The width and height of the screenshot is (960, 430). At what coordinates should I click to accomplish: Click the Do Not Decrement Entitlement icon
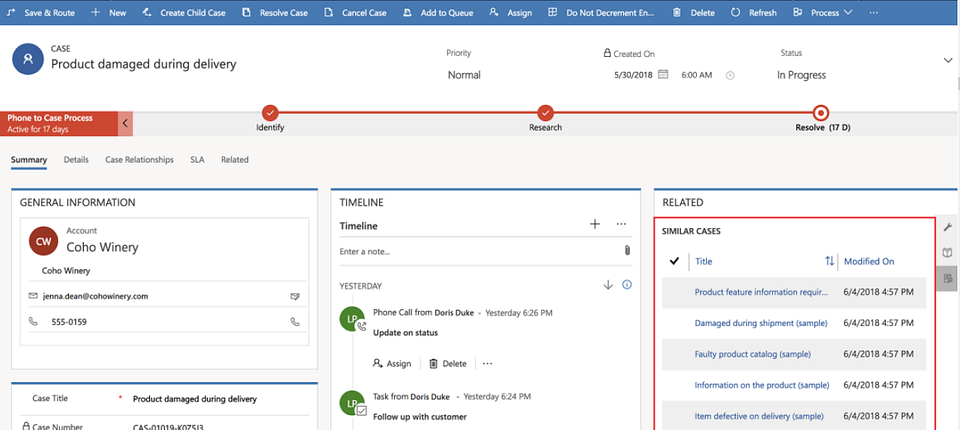[x=552, y=12]
